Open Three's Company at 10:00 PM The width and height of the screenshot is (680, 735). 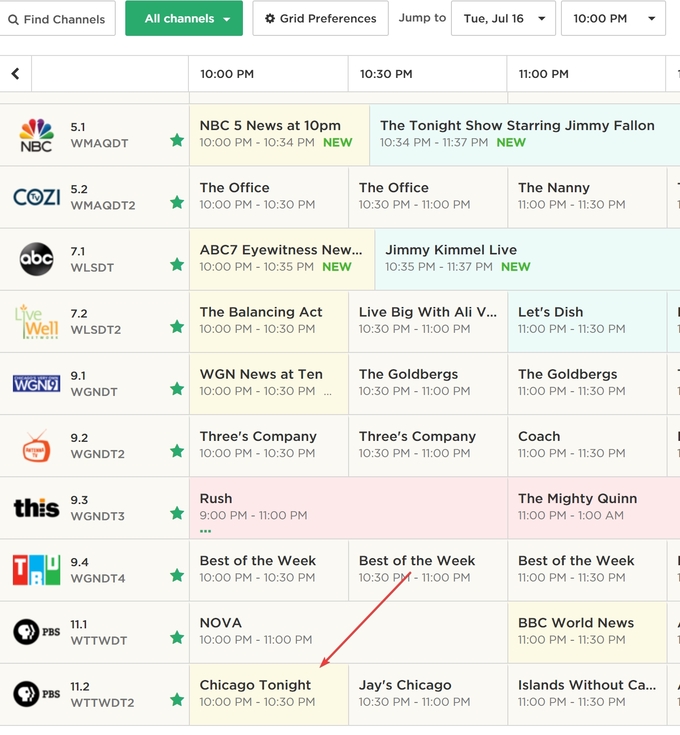tap(269, 446)
